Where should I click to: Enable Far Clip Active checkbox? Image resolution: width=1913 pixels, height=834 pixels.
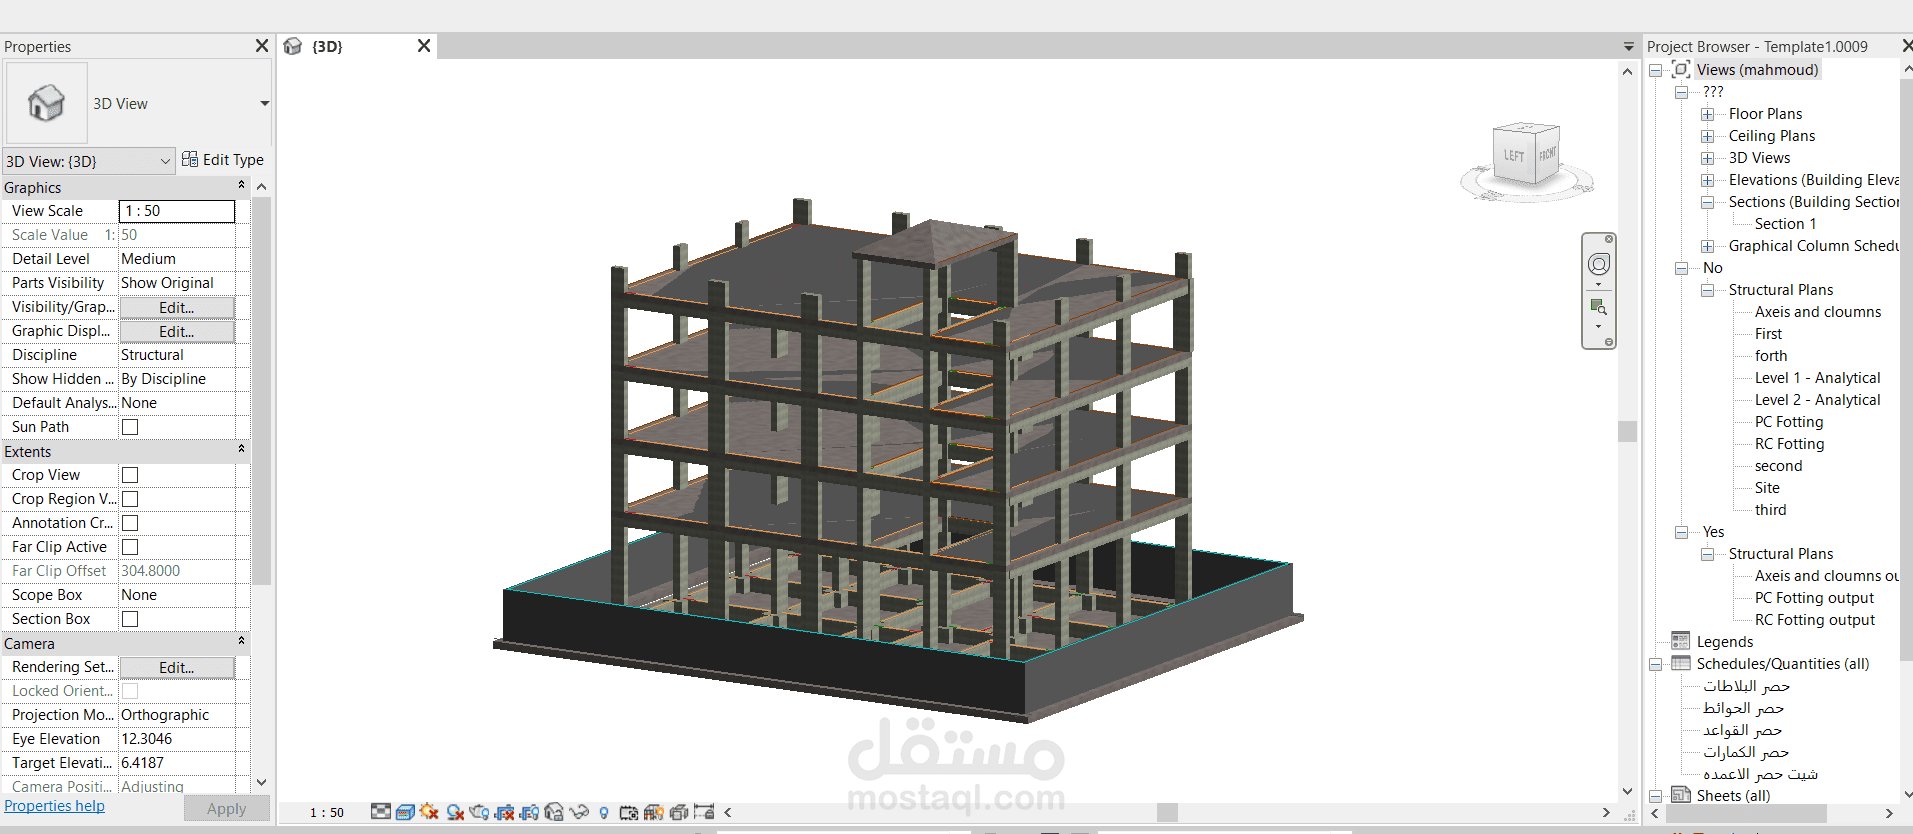pyautogui.click(x=130, y=547)
